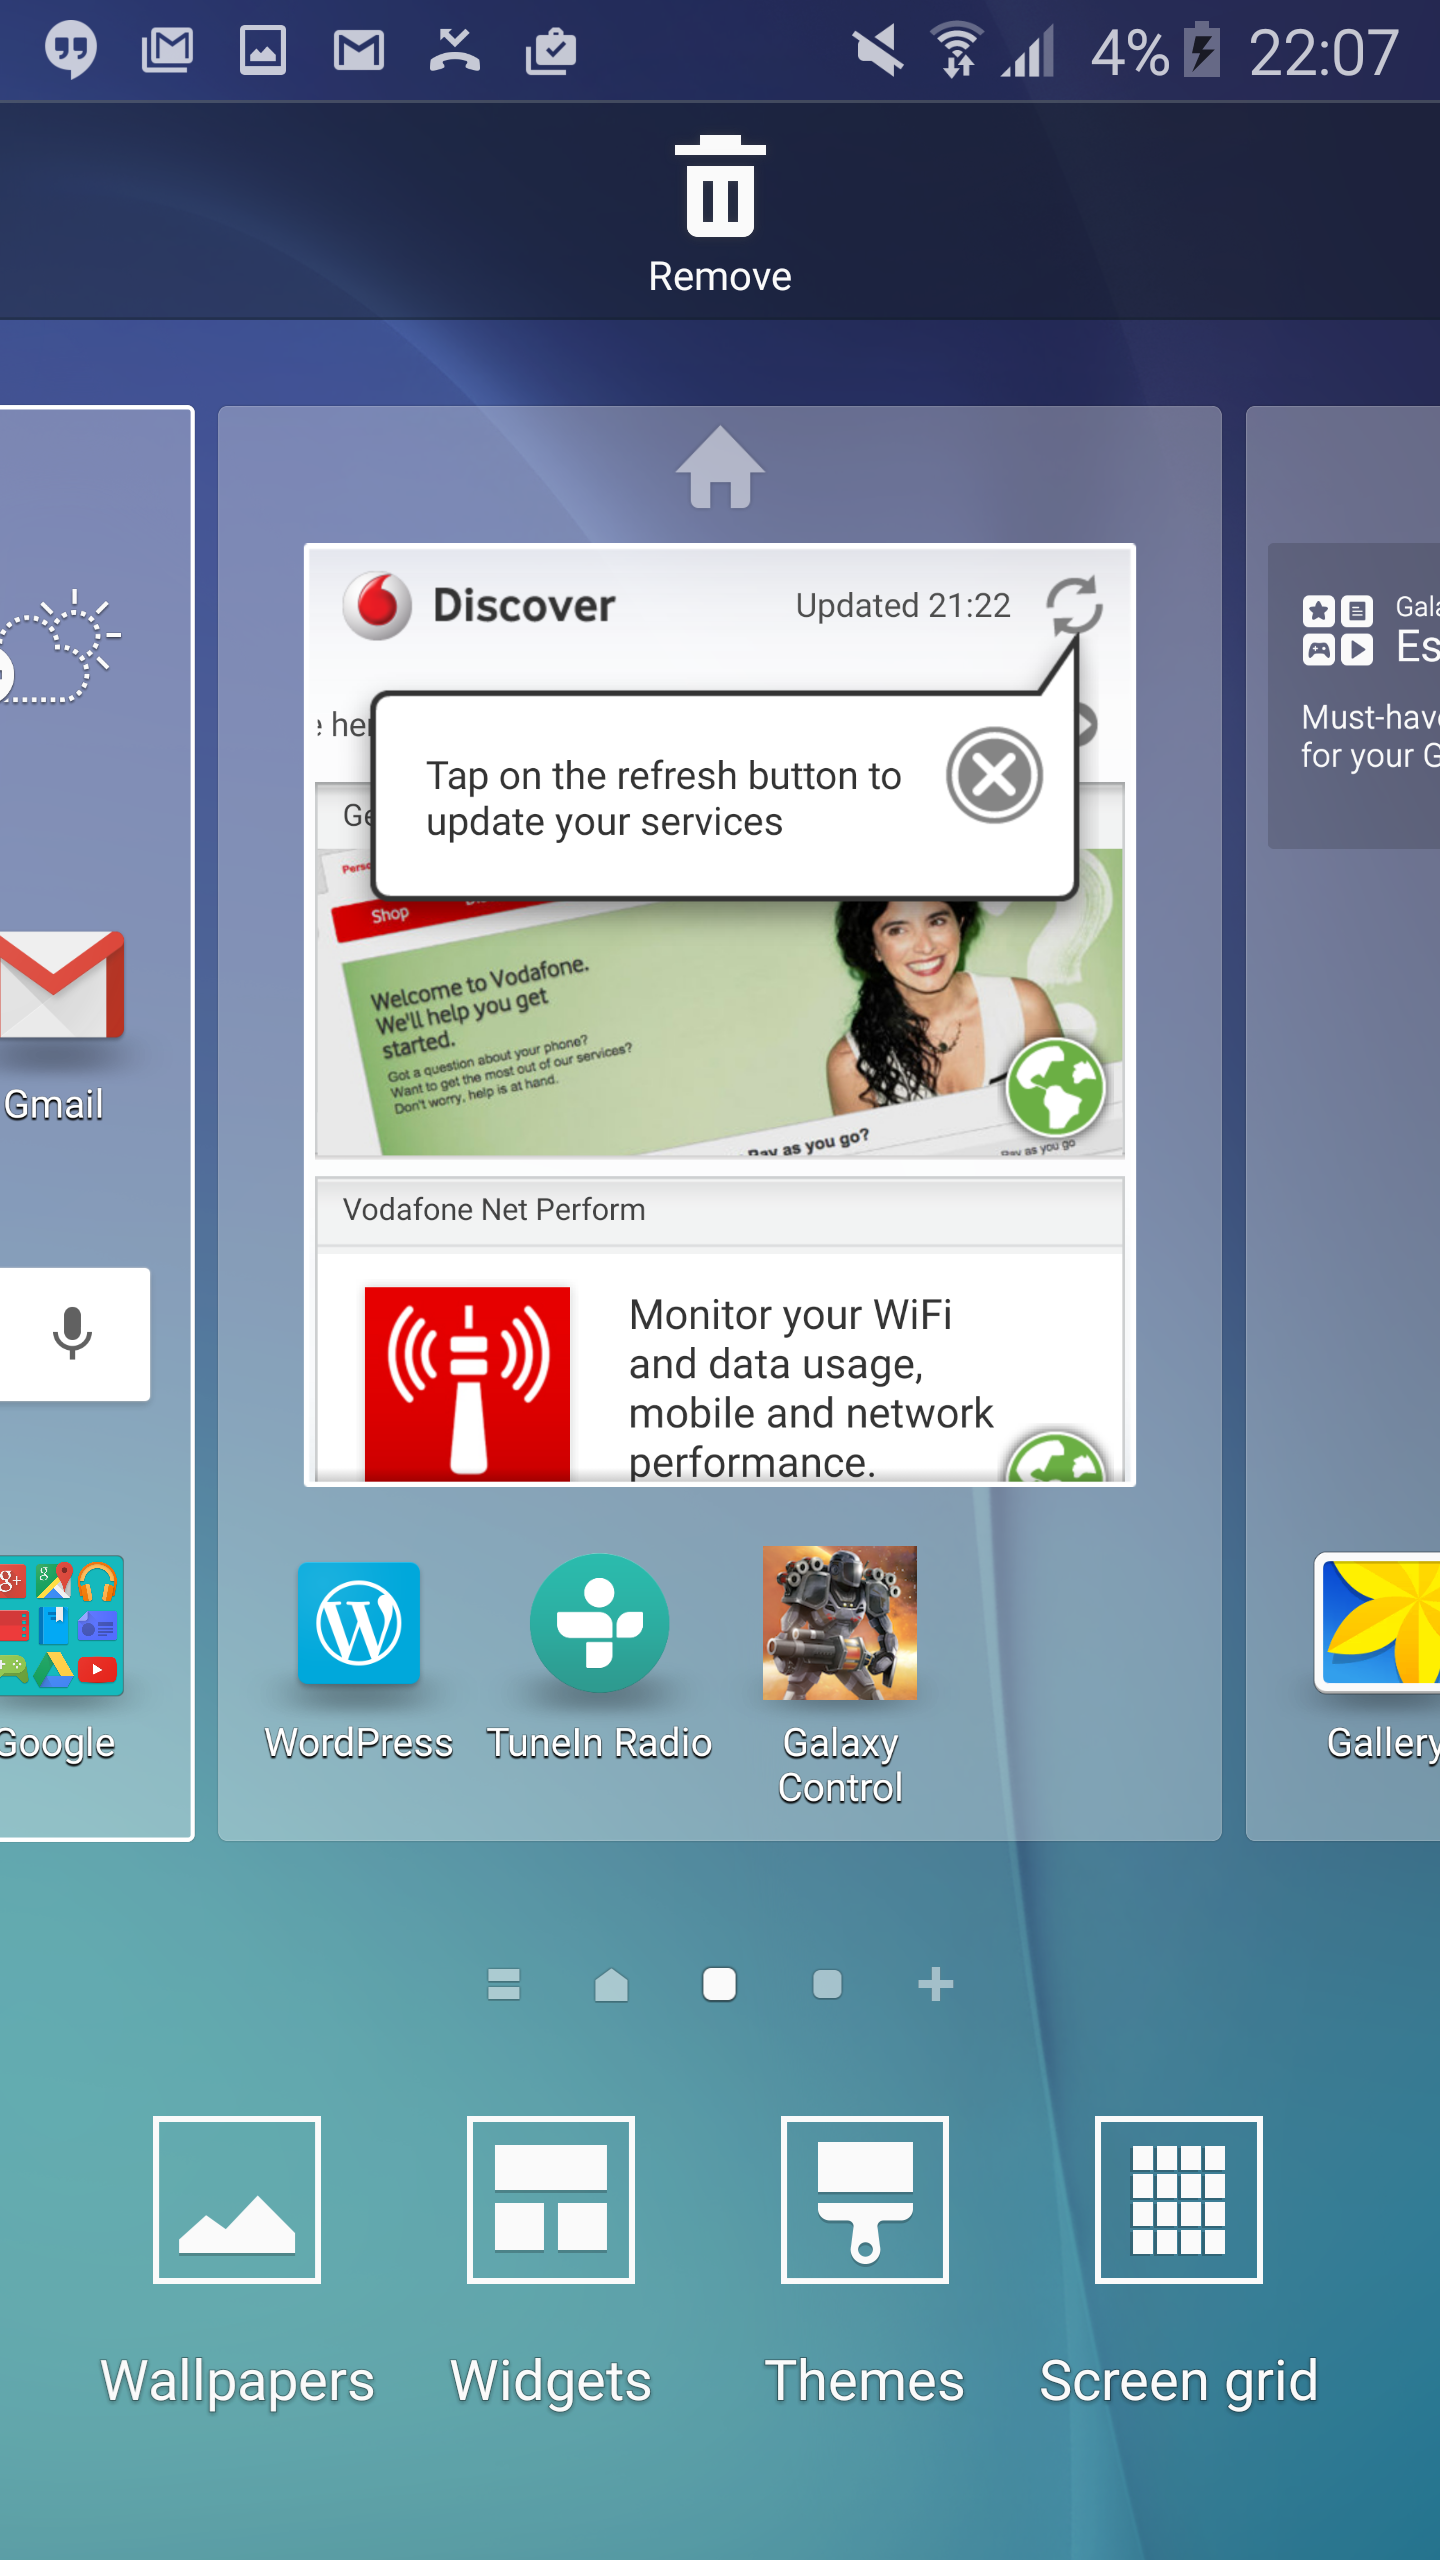
Task: Refresh the Vodafone Discover widget
Action: pos(1074,604)
